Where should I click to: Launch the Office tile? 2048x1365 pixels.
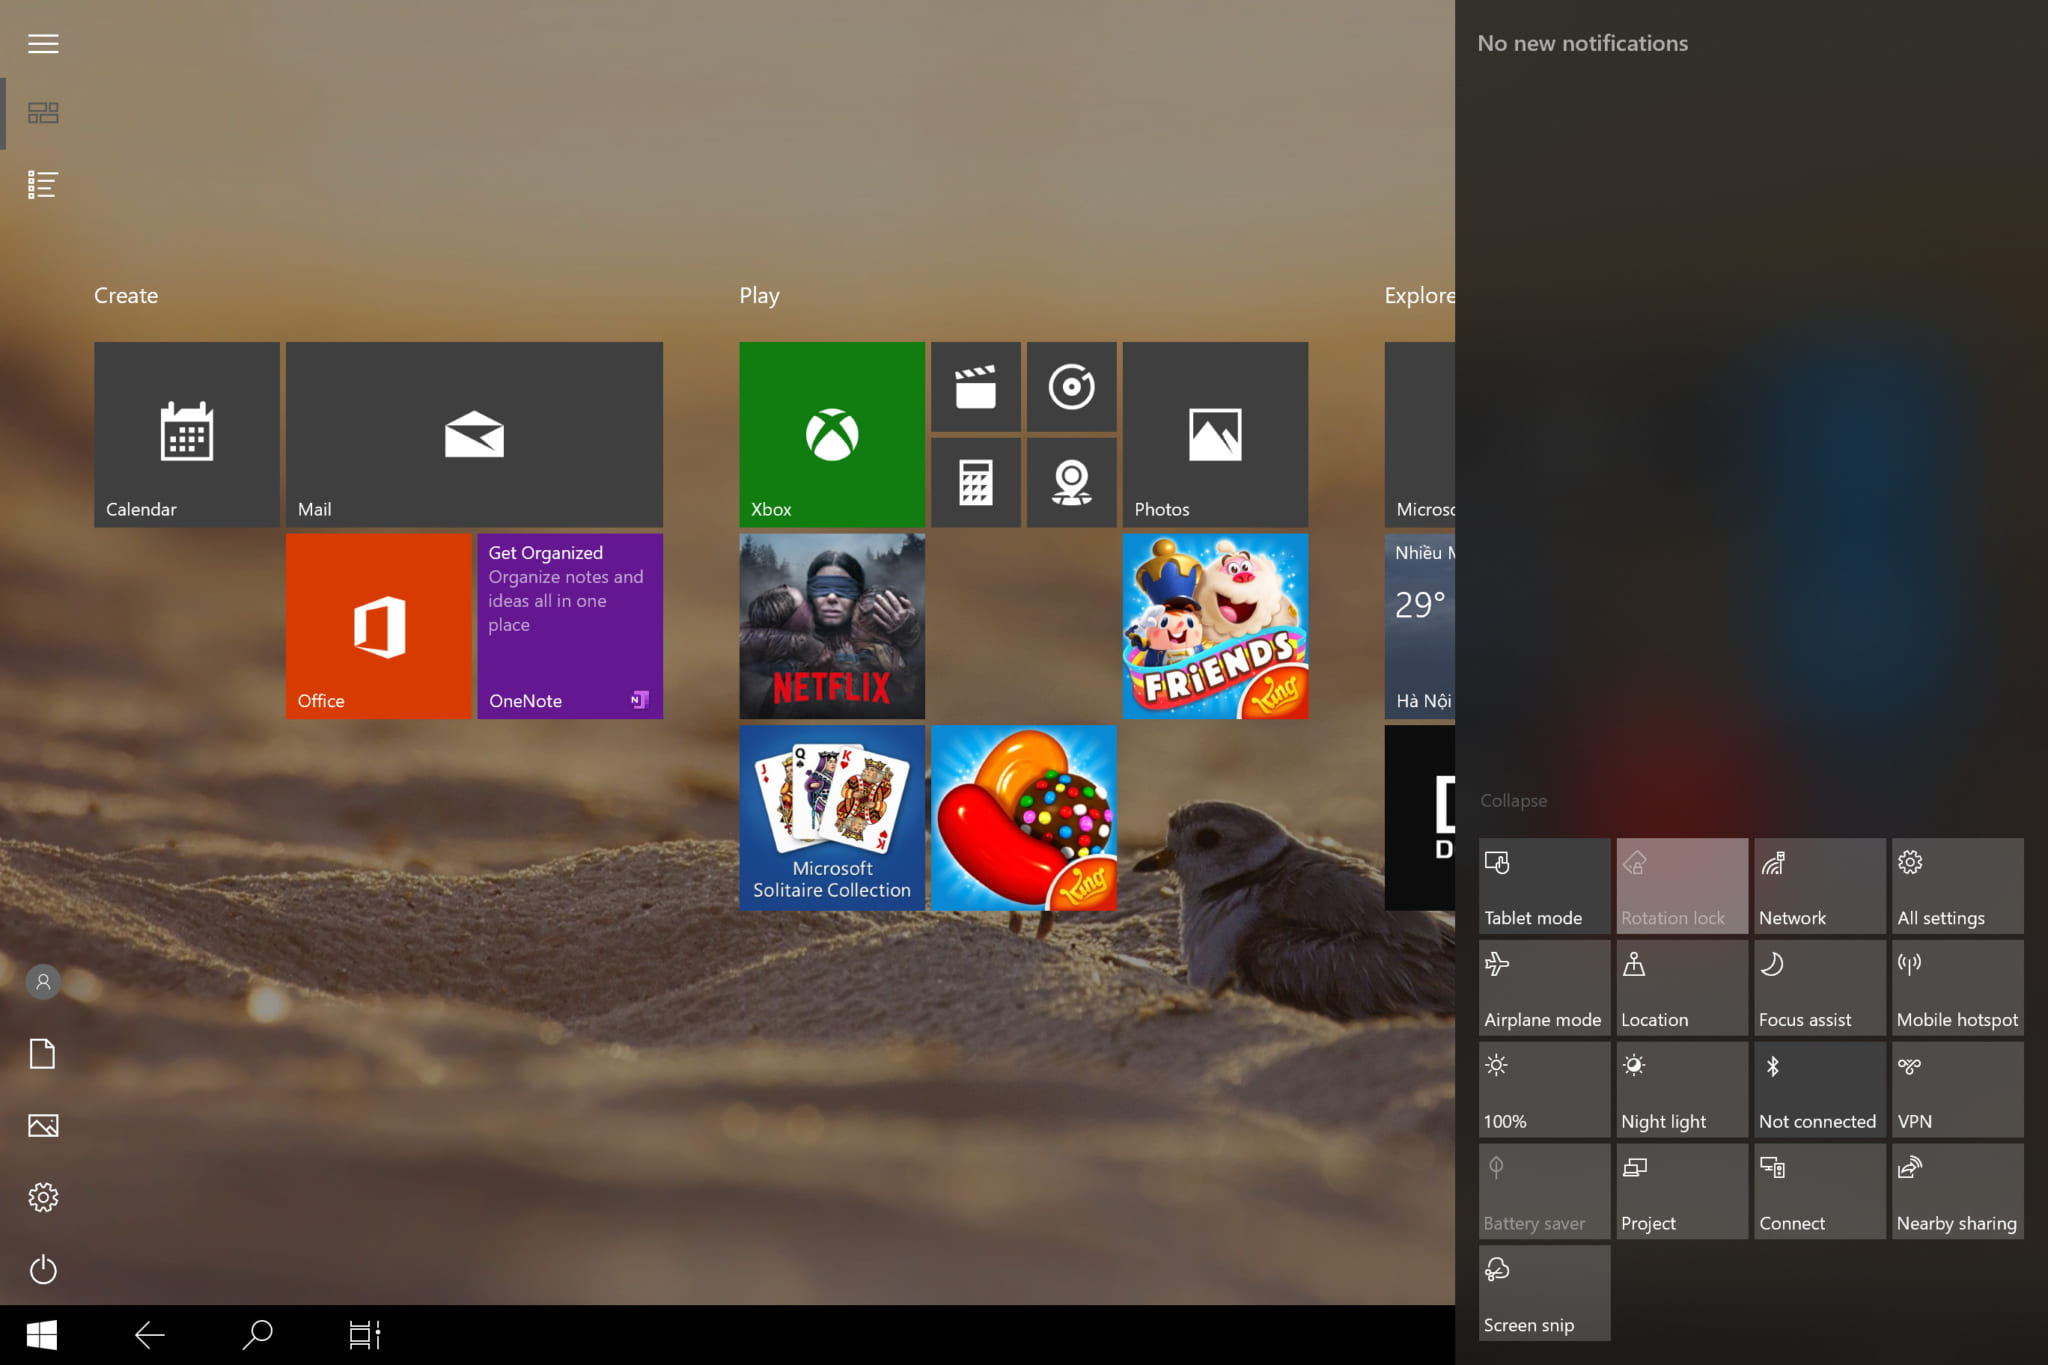[378, 626]
